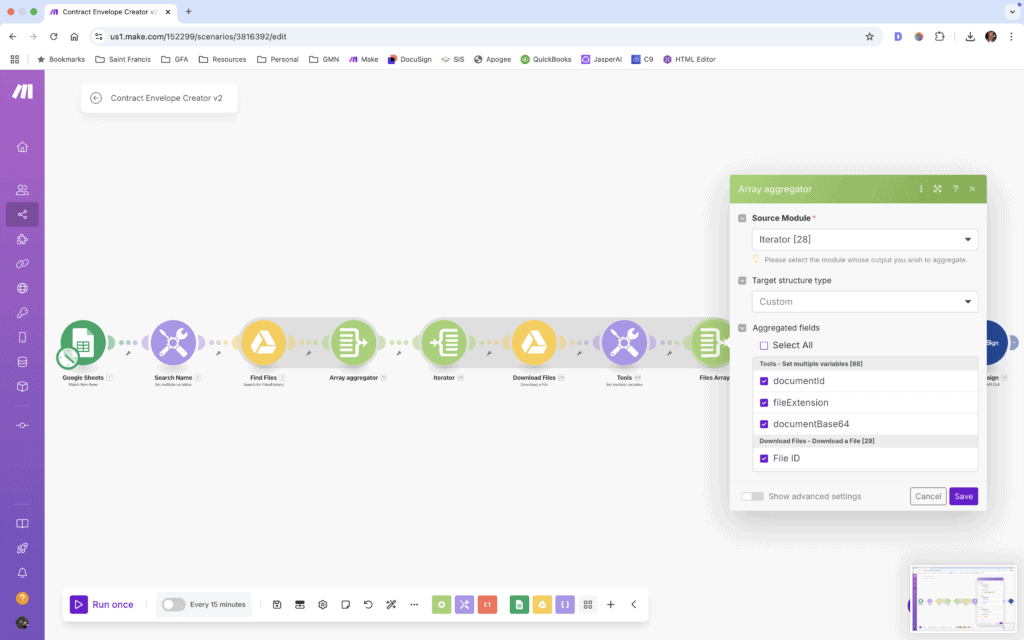
Task: Toggle the Every 15 minutes scheduling switch
Action: click(174, 605)
